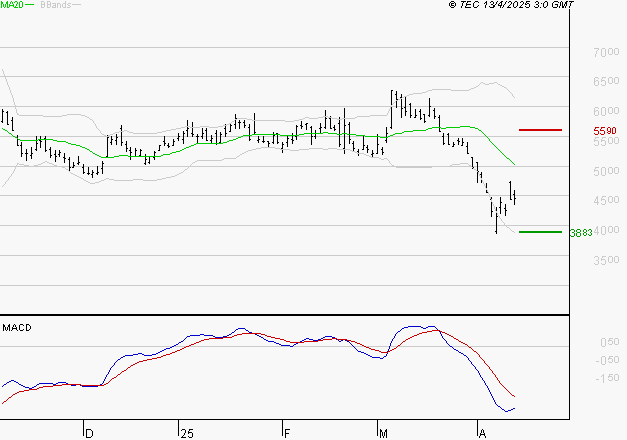627x440 pixels.
Task: Click the red resistance line segment
Action: point(540,130)
